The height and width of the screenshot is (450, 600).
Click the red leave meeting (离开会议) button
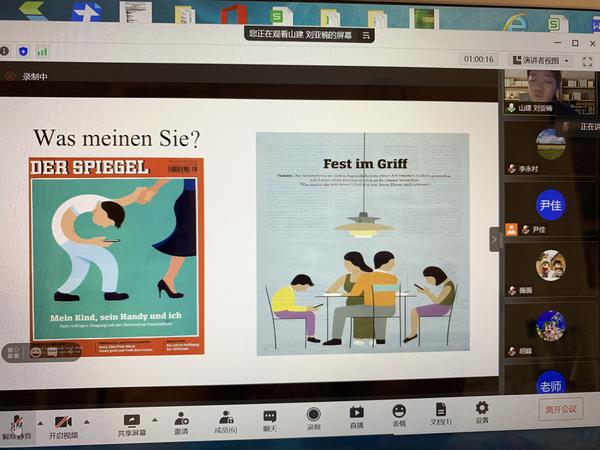click(x=561, y=409)
